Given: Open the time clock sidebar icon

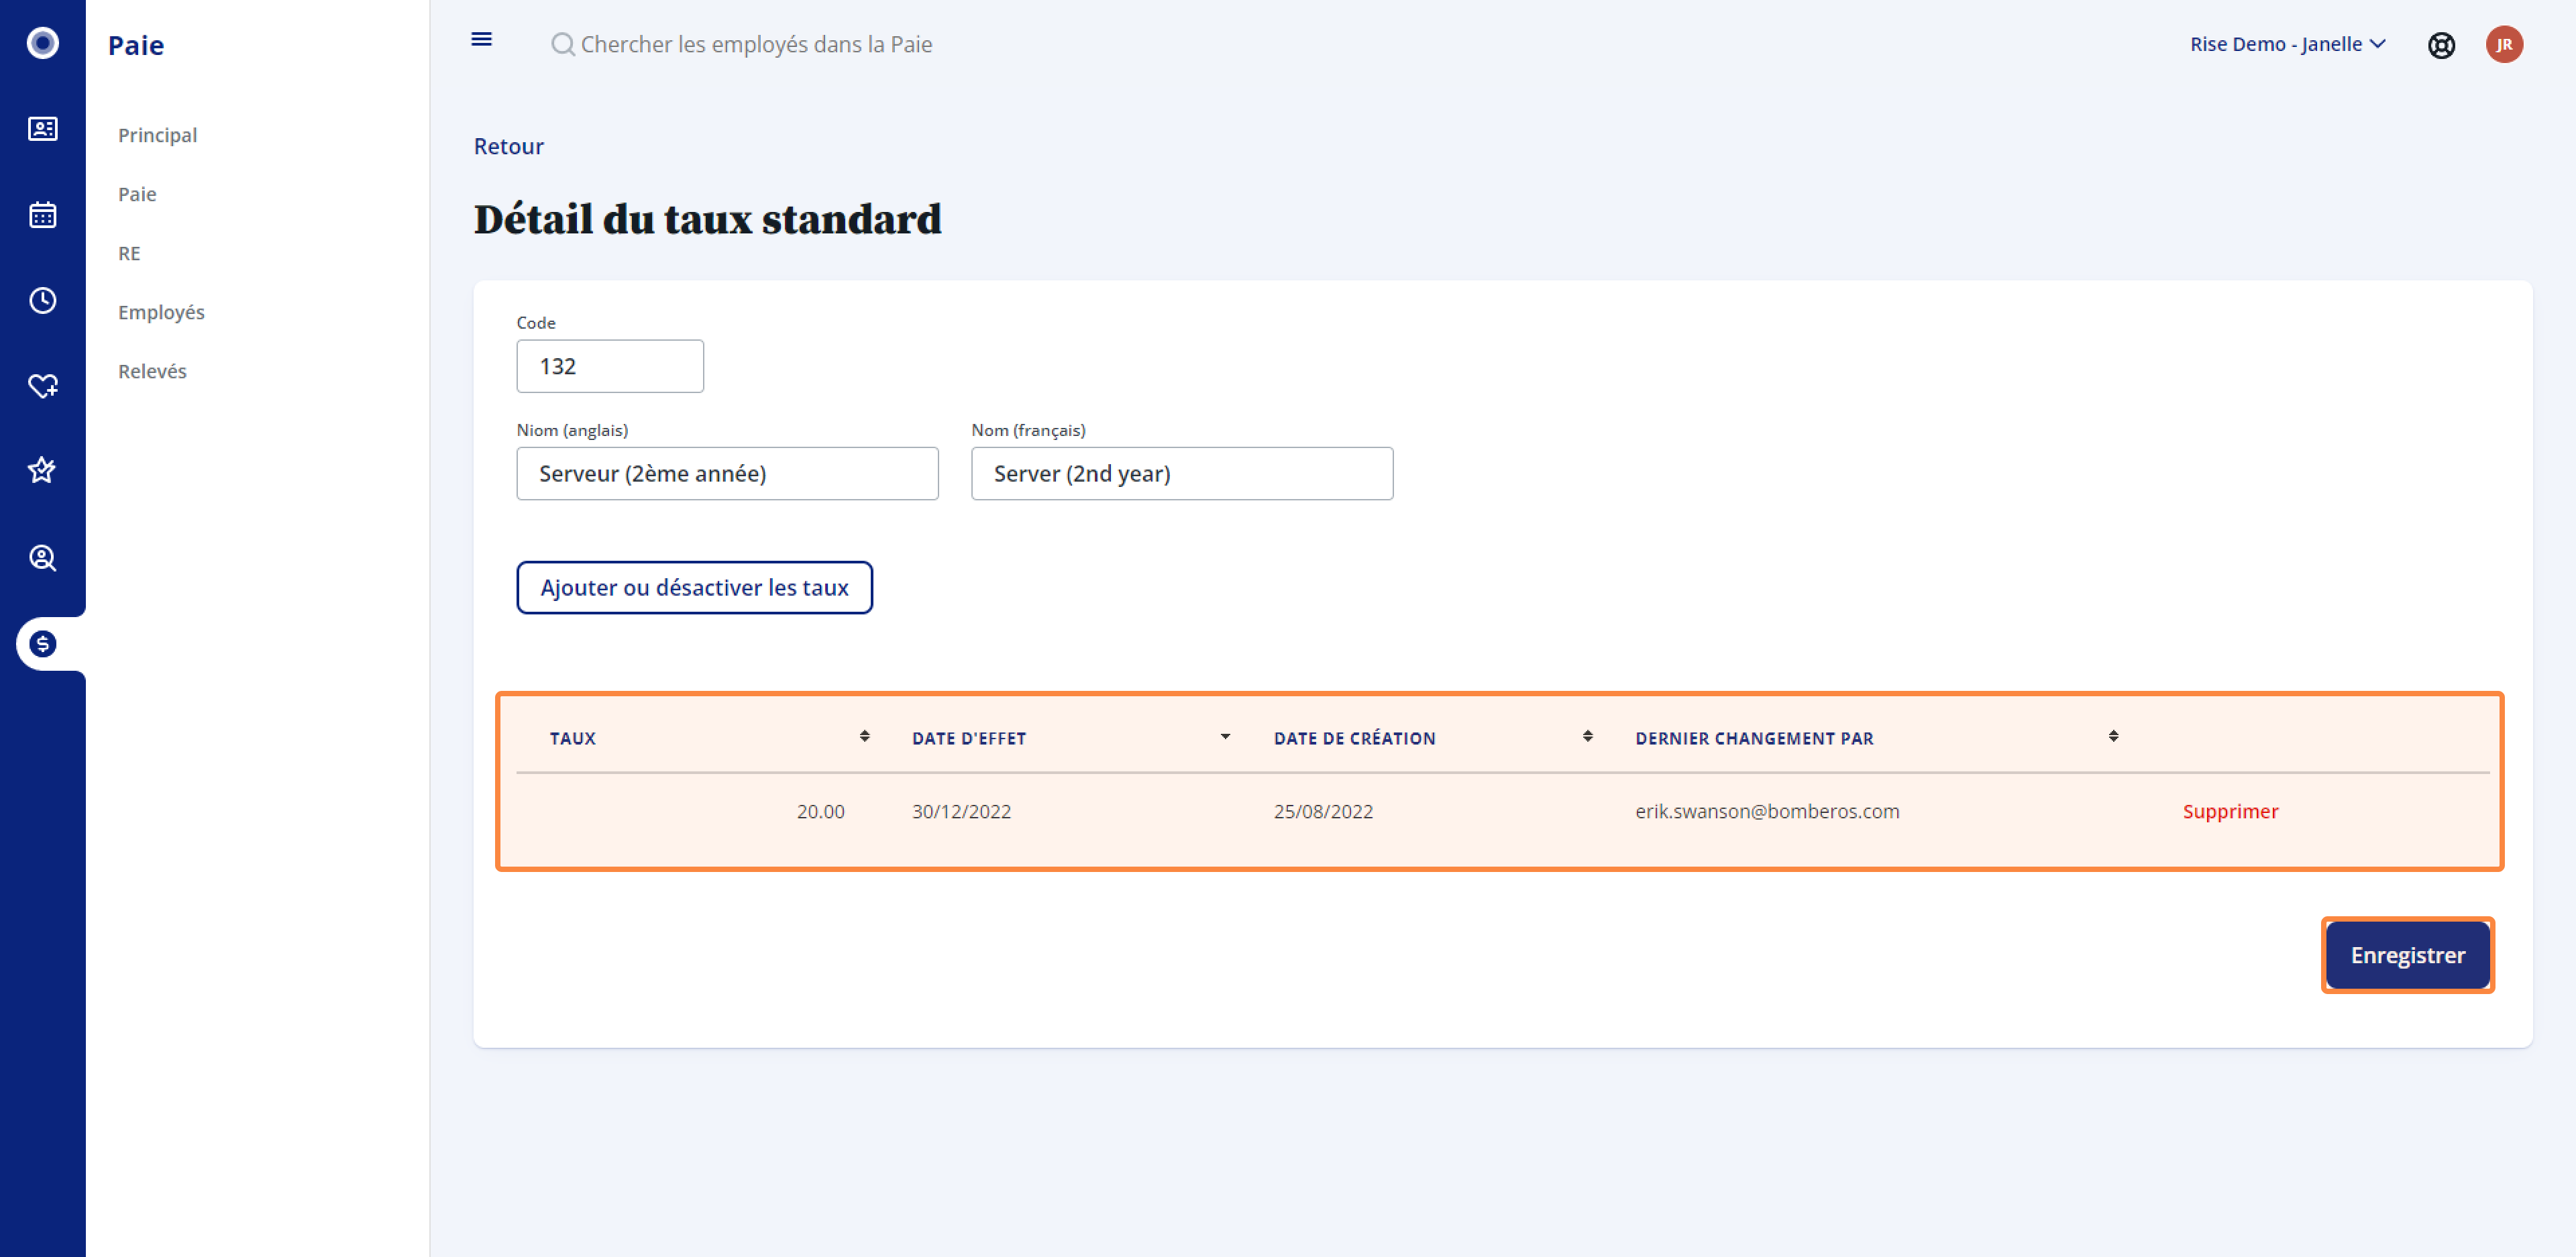Looking at the screenshot, I should 42,300.
